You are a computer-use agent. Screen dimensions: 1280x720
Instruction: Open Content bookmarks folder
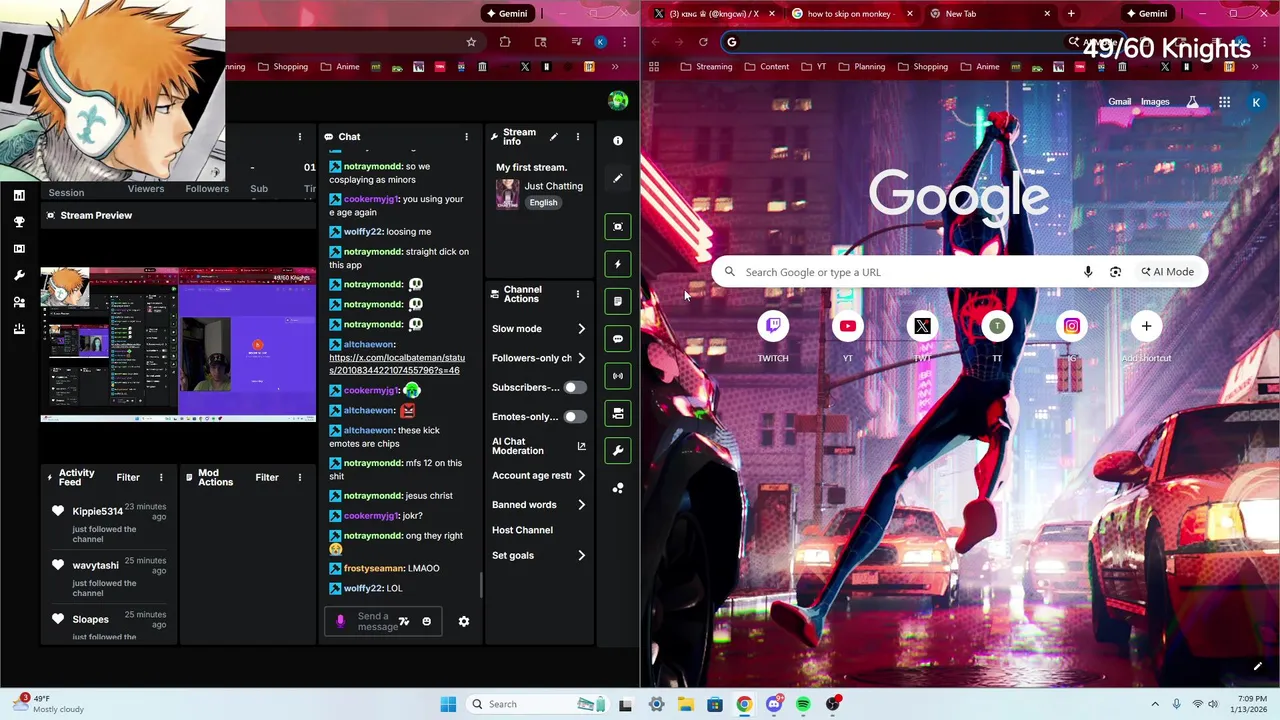point(766,67)
